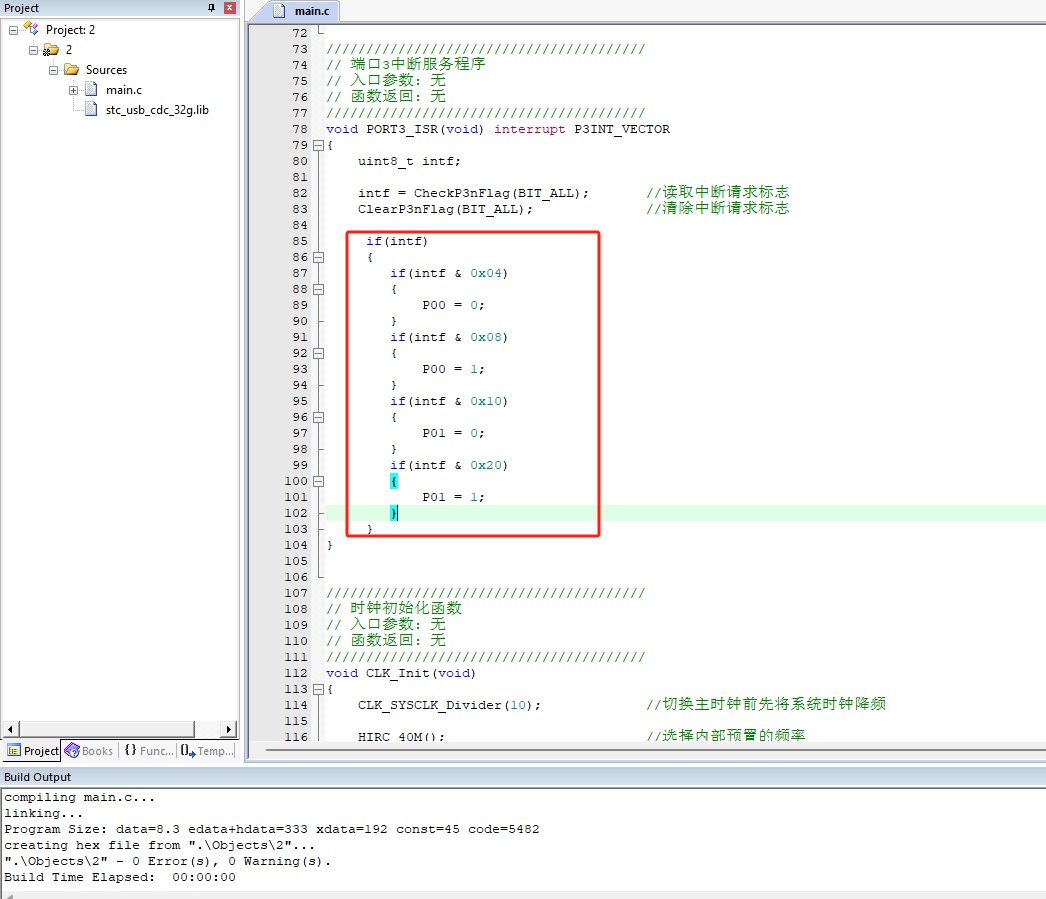Click line number 105 in the gutter
The image size is (1046, 899).
[x=296, y=562]
